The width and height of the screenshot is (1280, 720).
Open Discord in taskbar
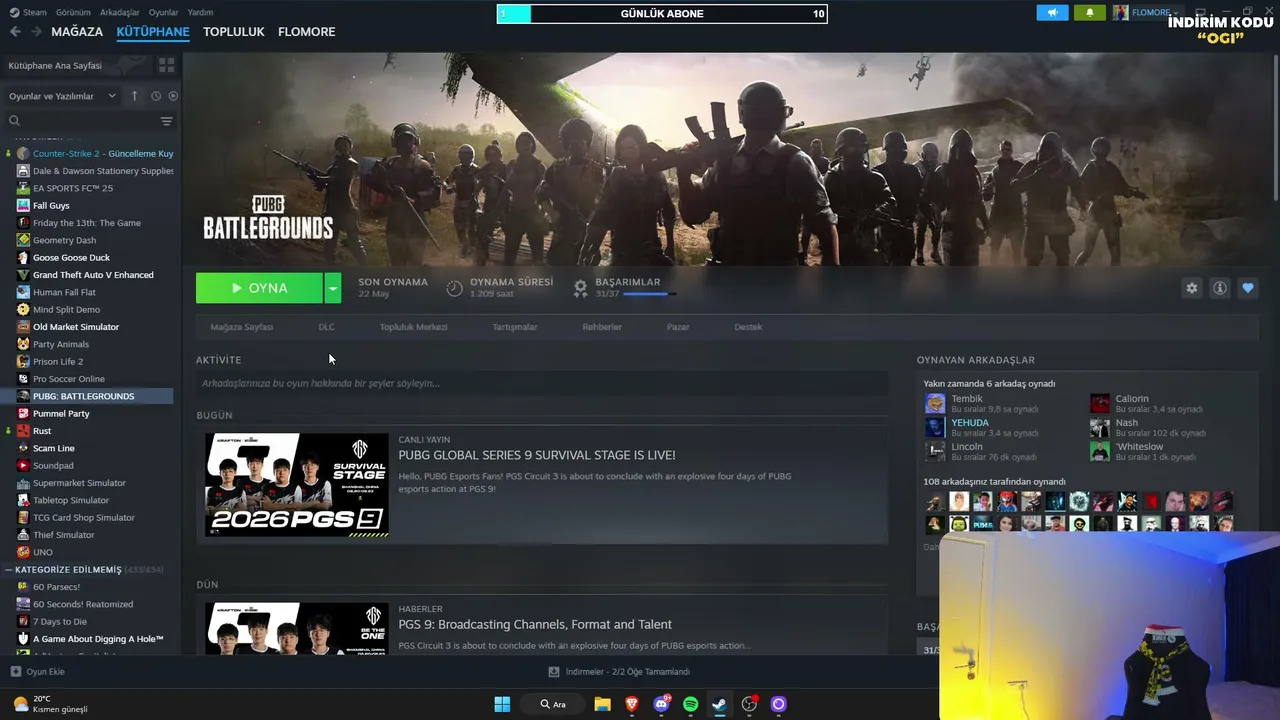pos(661,704)
